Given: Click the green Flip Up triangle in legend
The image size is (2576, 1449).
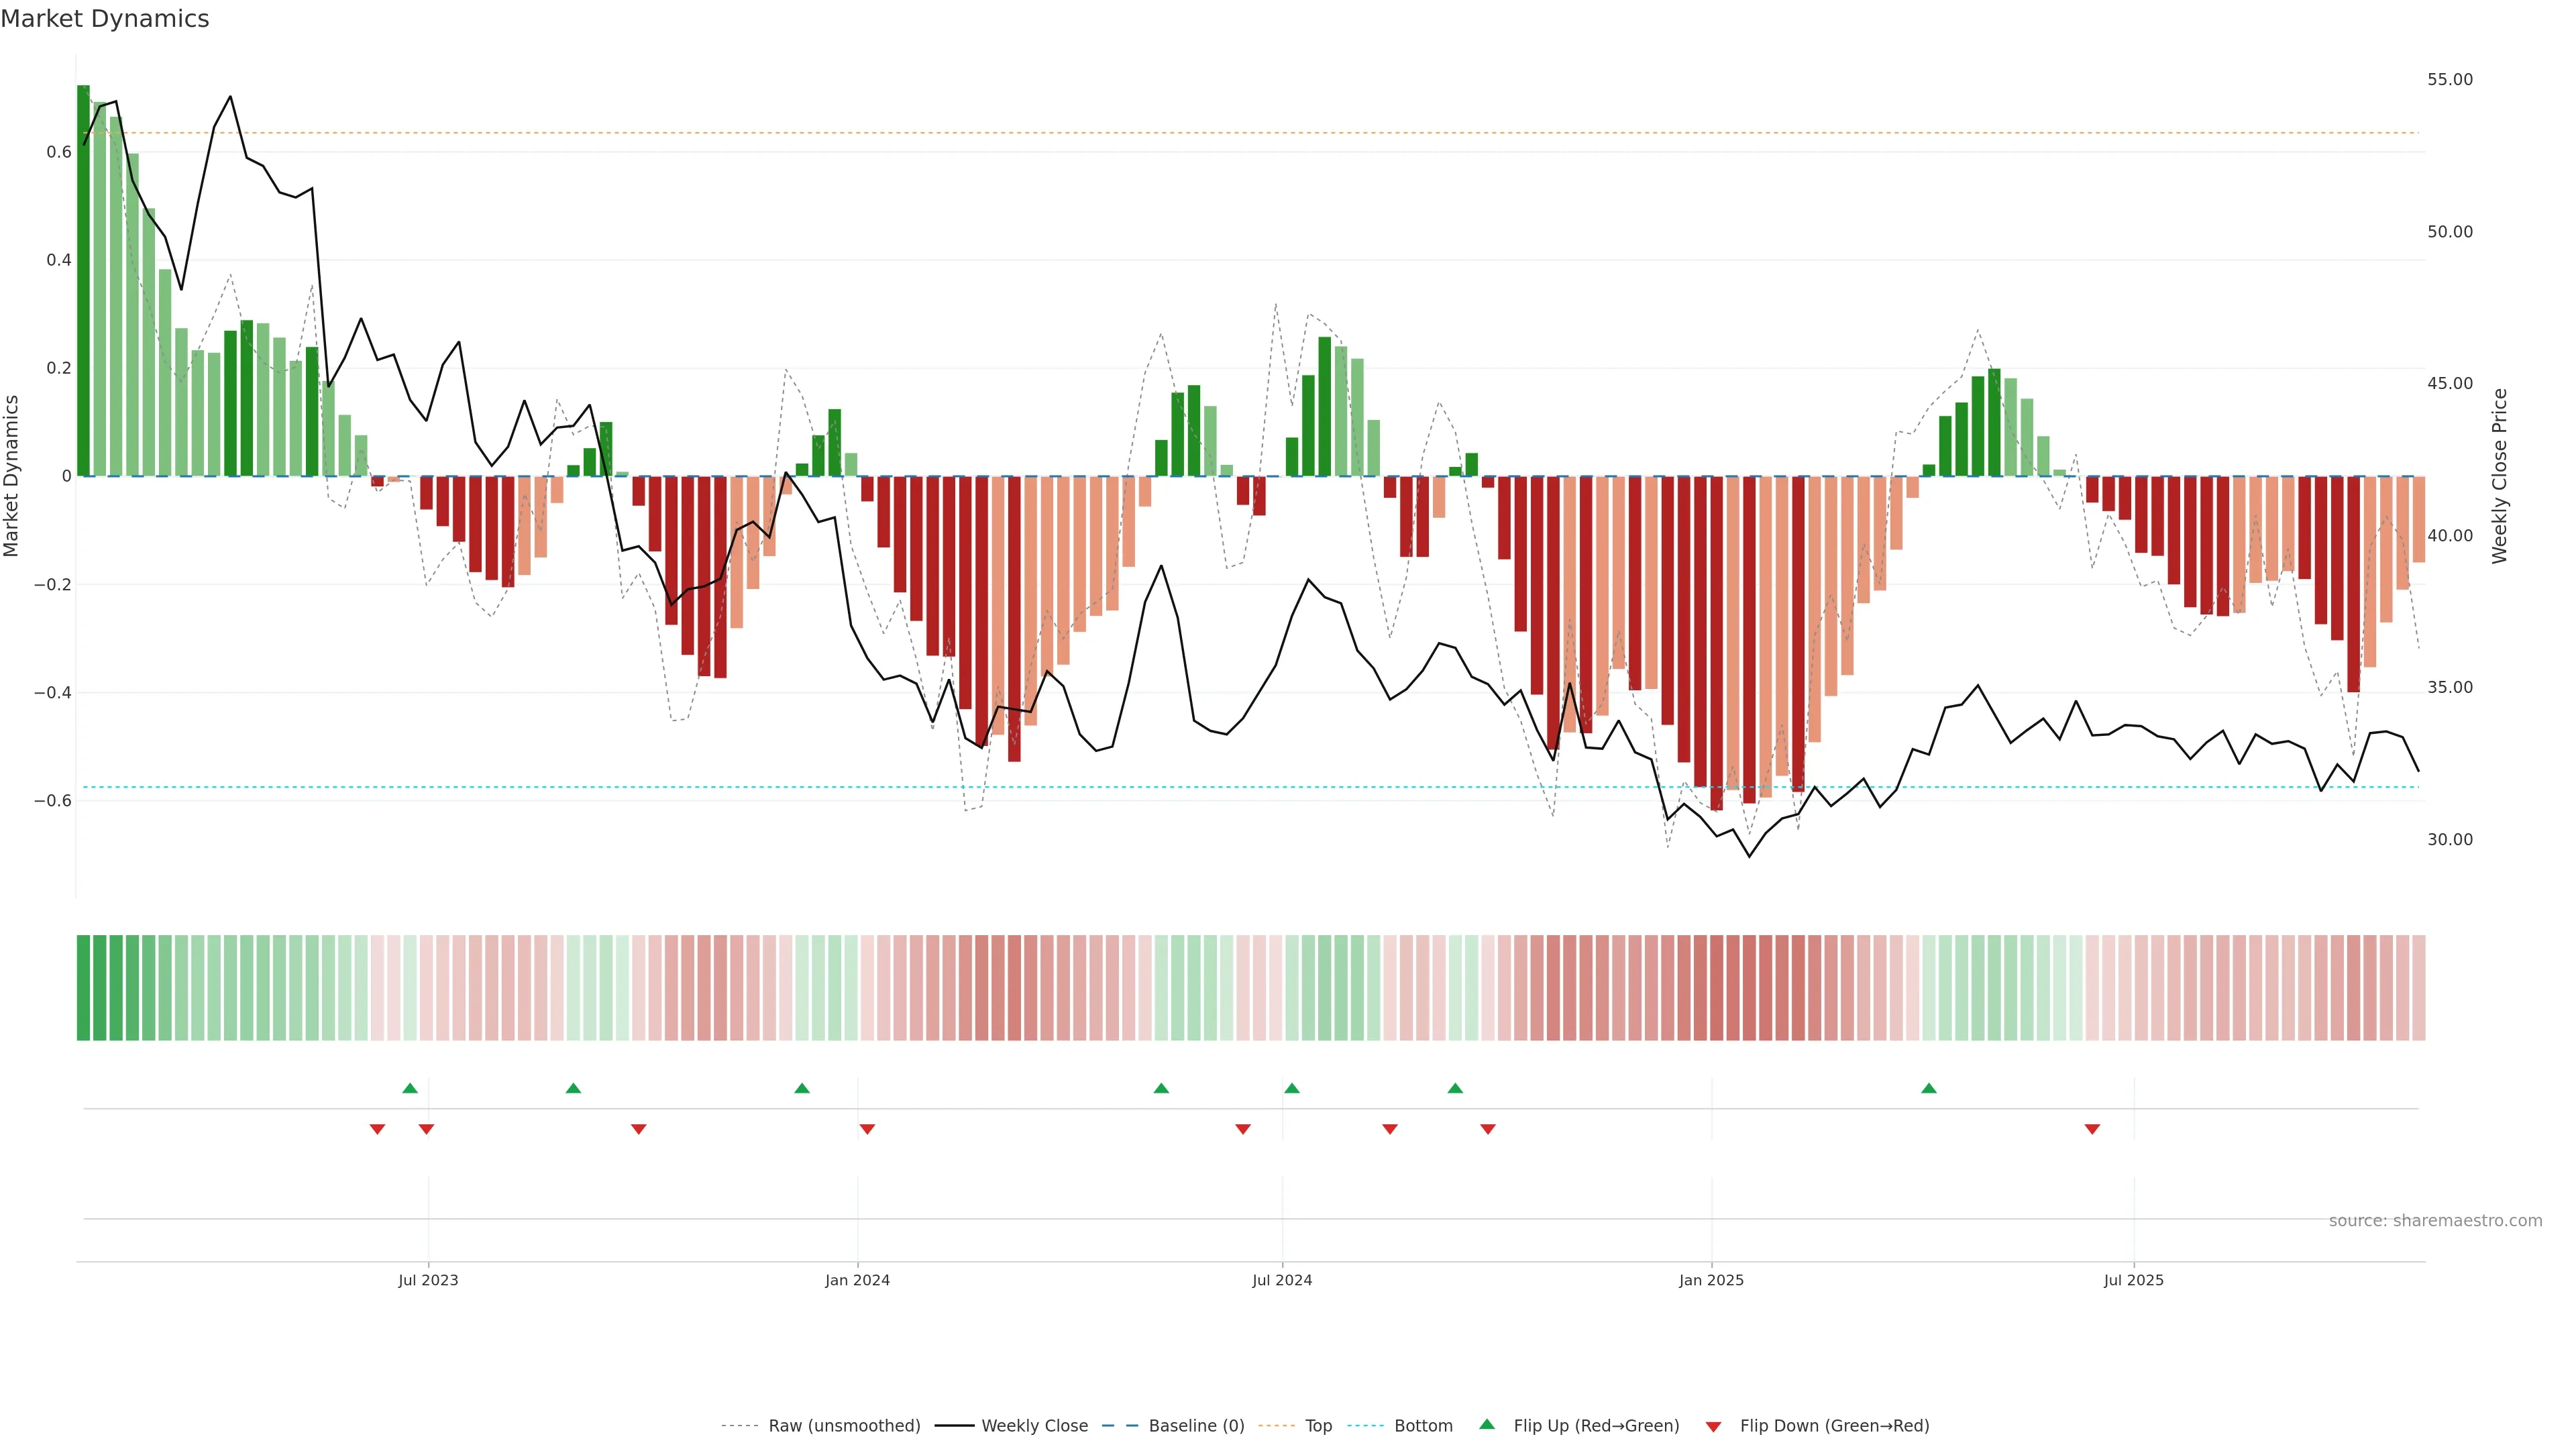Looking at the screenshot, I should 1487,1424.
